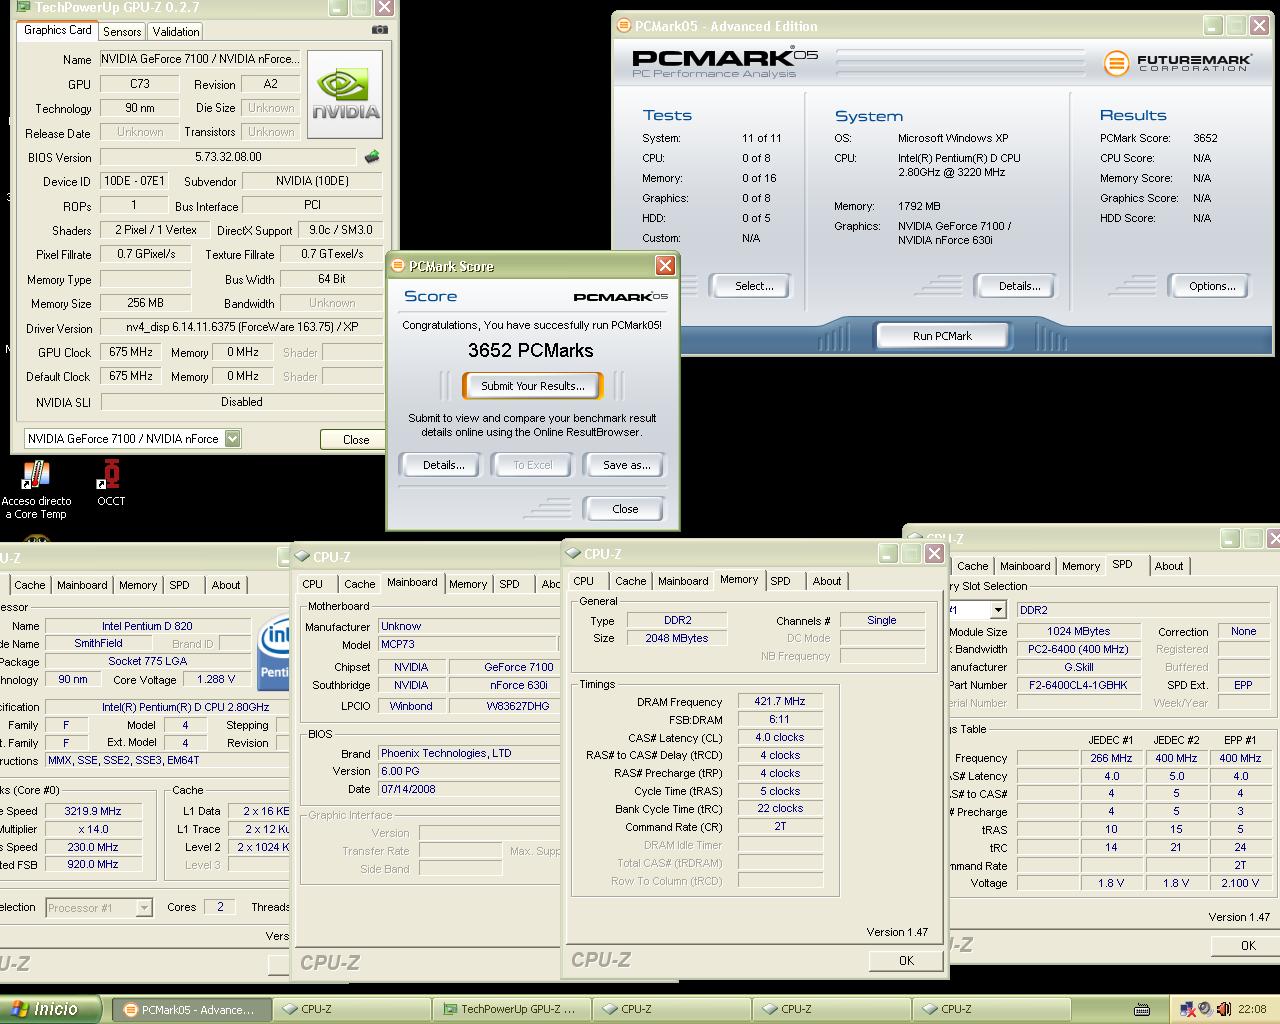This screenshot has height=1024, width=1280.
Task: Click the NVIDIA logo in GPU-Z
Action: click(346, 95)
